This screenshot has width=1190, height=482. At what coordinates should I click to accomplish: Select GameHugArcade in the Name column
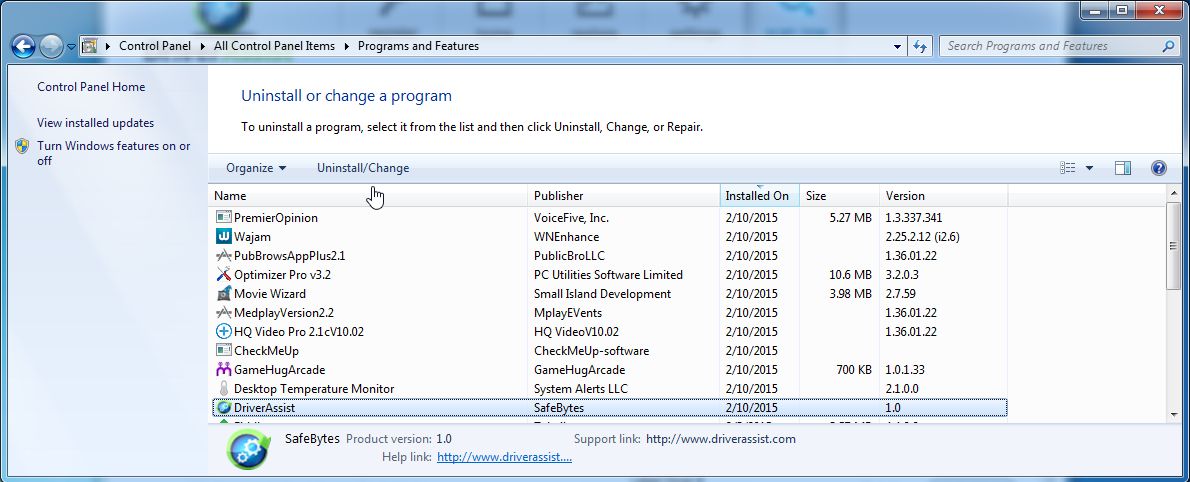[279, 370]
